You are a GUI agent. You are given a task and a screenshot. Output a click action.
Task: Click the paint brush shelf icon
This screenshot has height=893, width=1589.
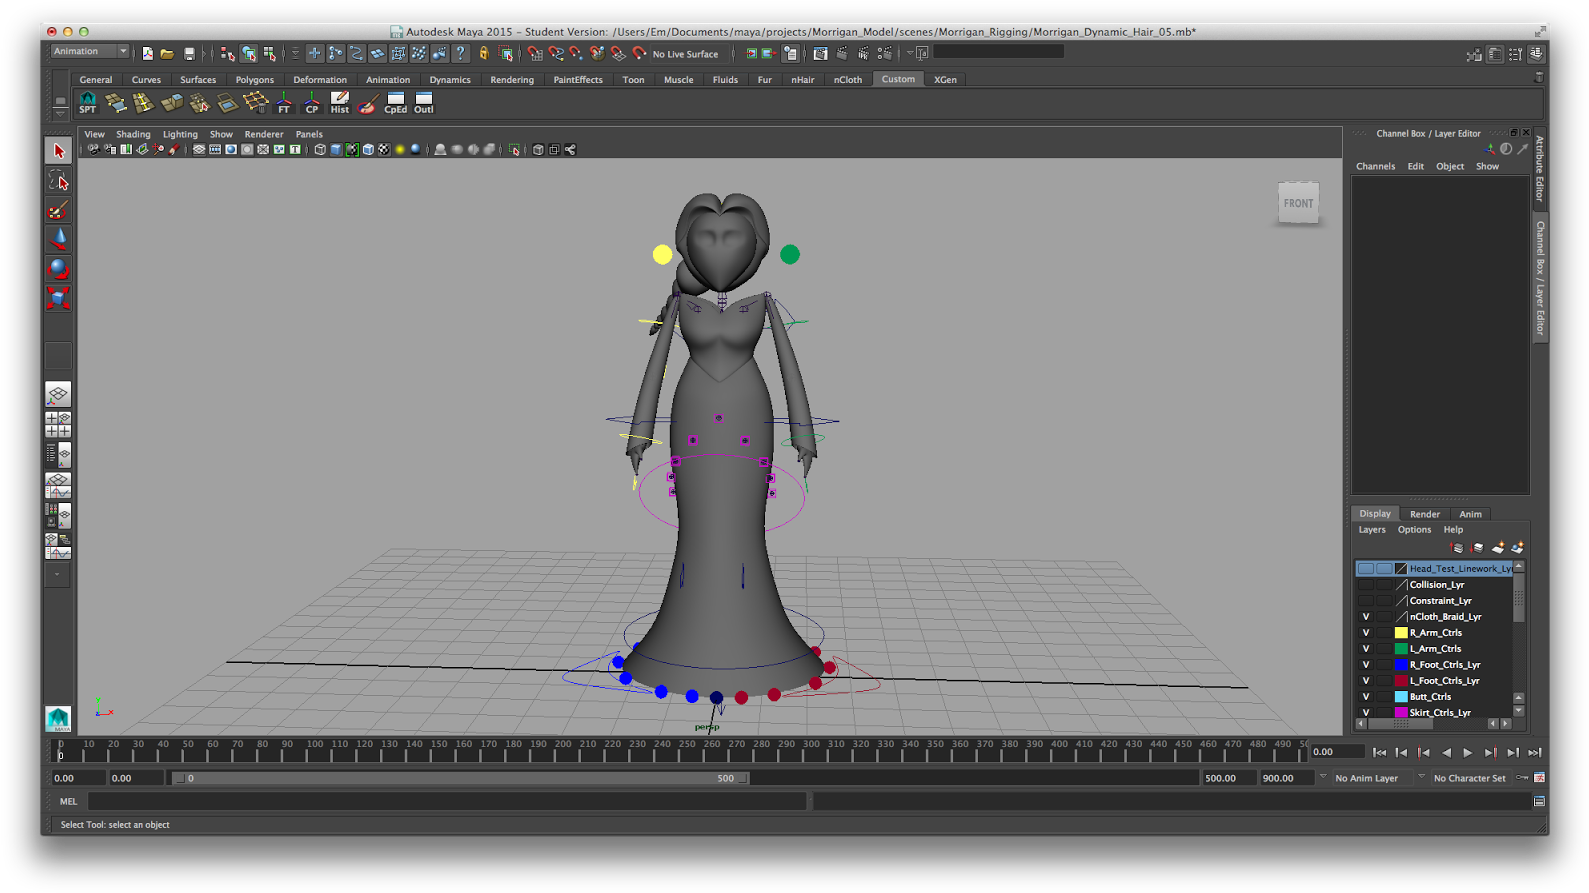[x=368, y=102]
